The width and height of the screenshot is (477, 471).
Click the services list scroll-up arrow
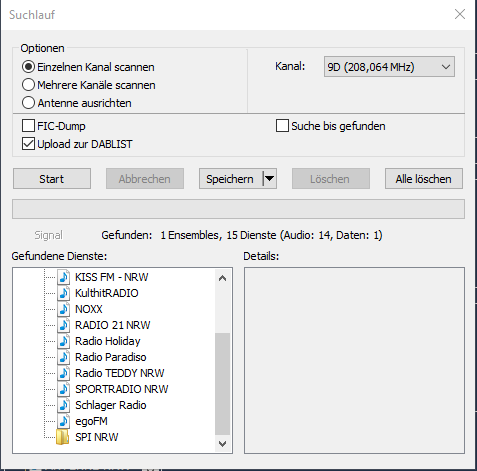pos(222,278)
